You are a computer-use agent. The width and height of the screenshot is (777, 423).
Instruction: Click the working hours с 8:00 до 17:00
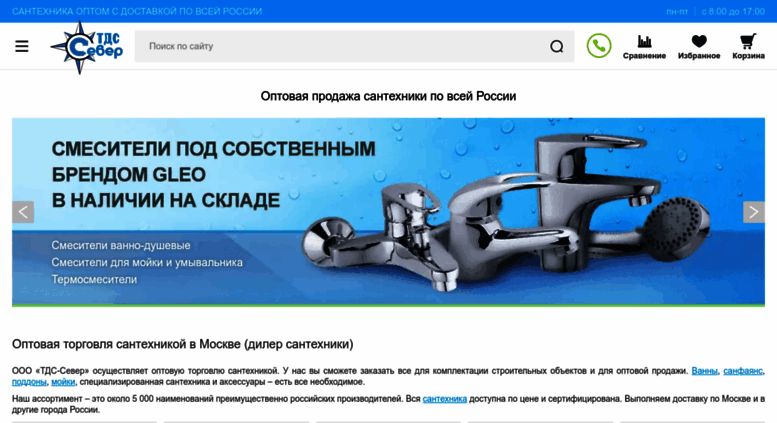[733, 11]
